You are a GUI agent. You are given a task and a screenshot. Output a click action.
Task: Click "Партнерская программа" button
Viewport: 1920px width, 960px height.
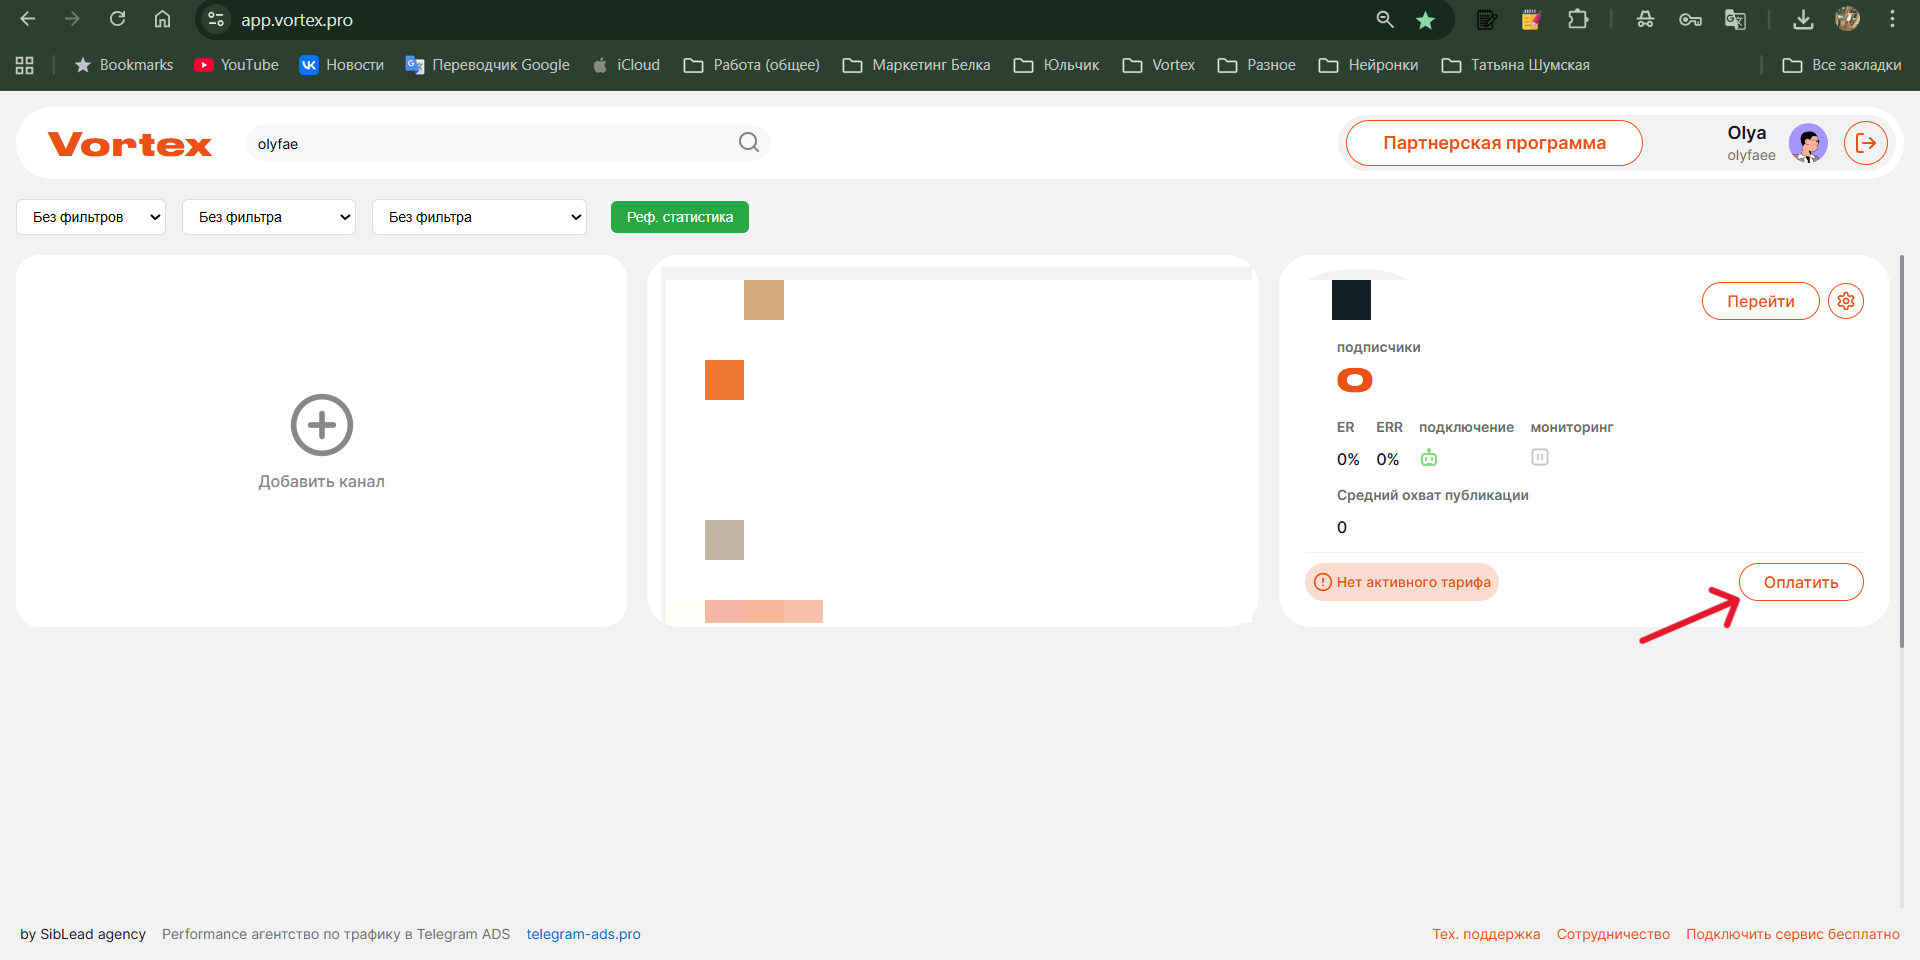pos(1493,143)
